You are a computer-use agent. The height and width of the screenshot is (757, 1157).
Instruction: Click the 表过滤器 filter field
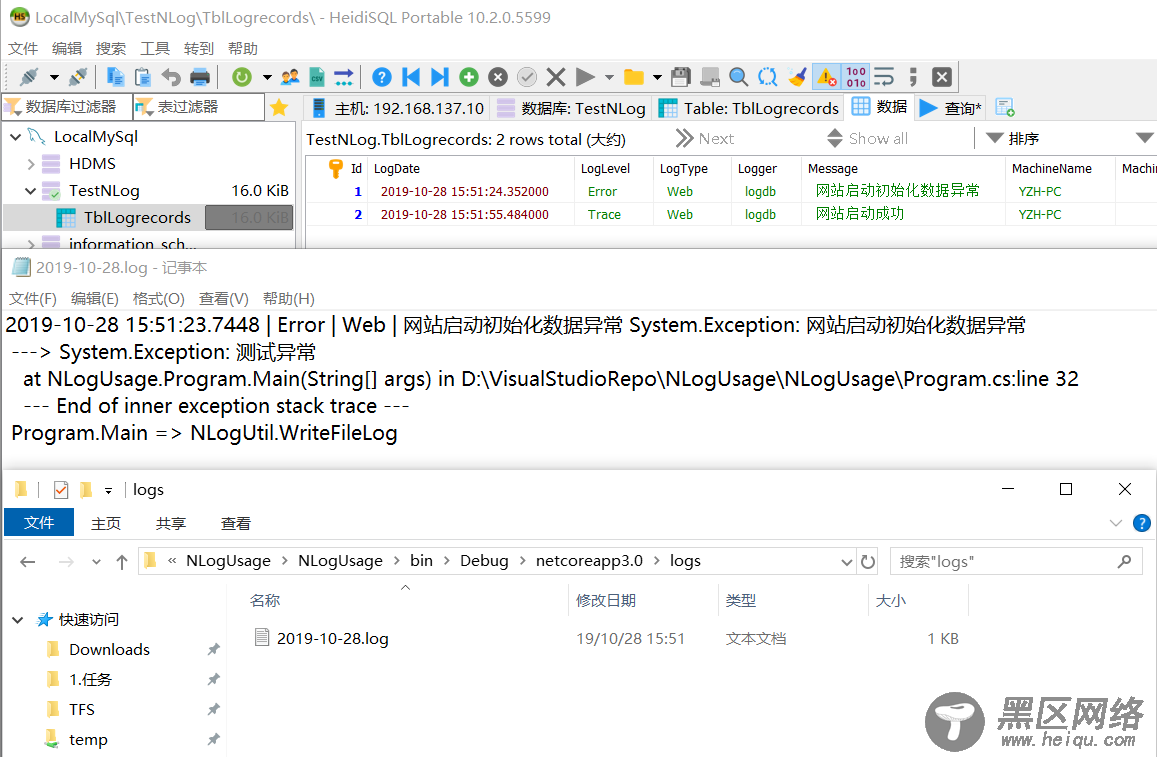pyautogui.click(x=199, y=107)
